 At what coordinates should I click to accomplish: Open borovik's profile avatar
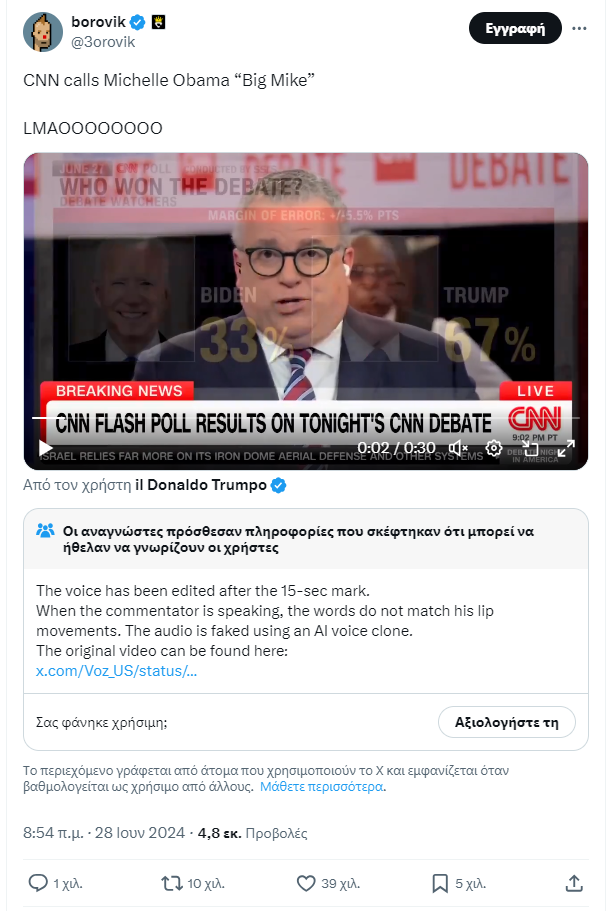[x=43, y=32]
